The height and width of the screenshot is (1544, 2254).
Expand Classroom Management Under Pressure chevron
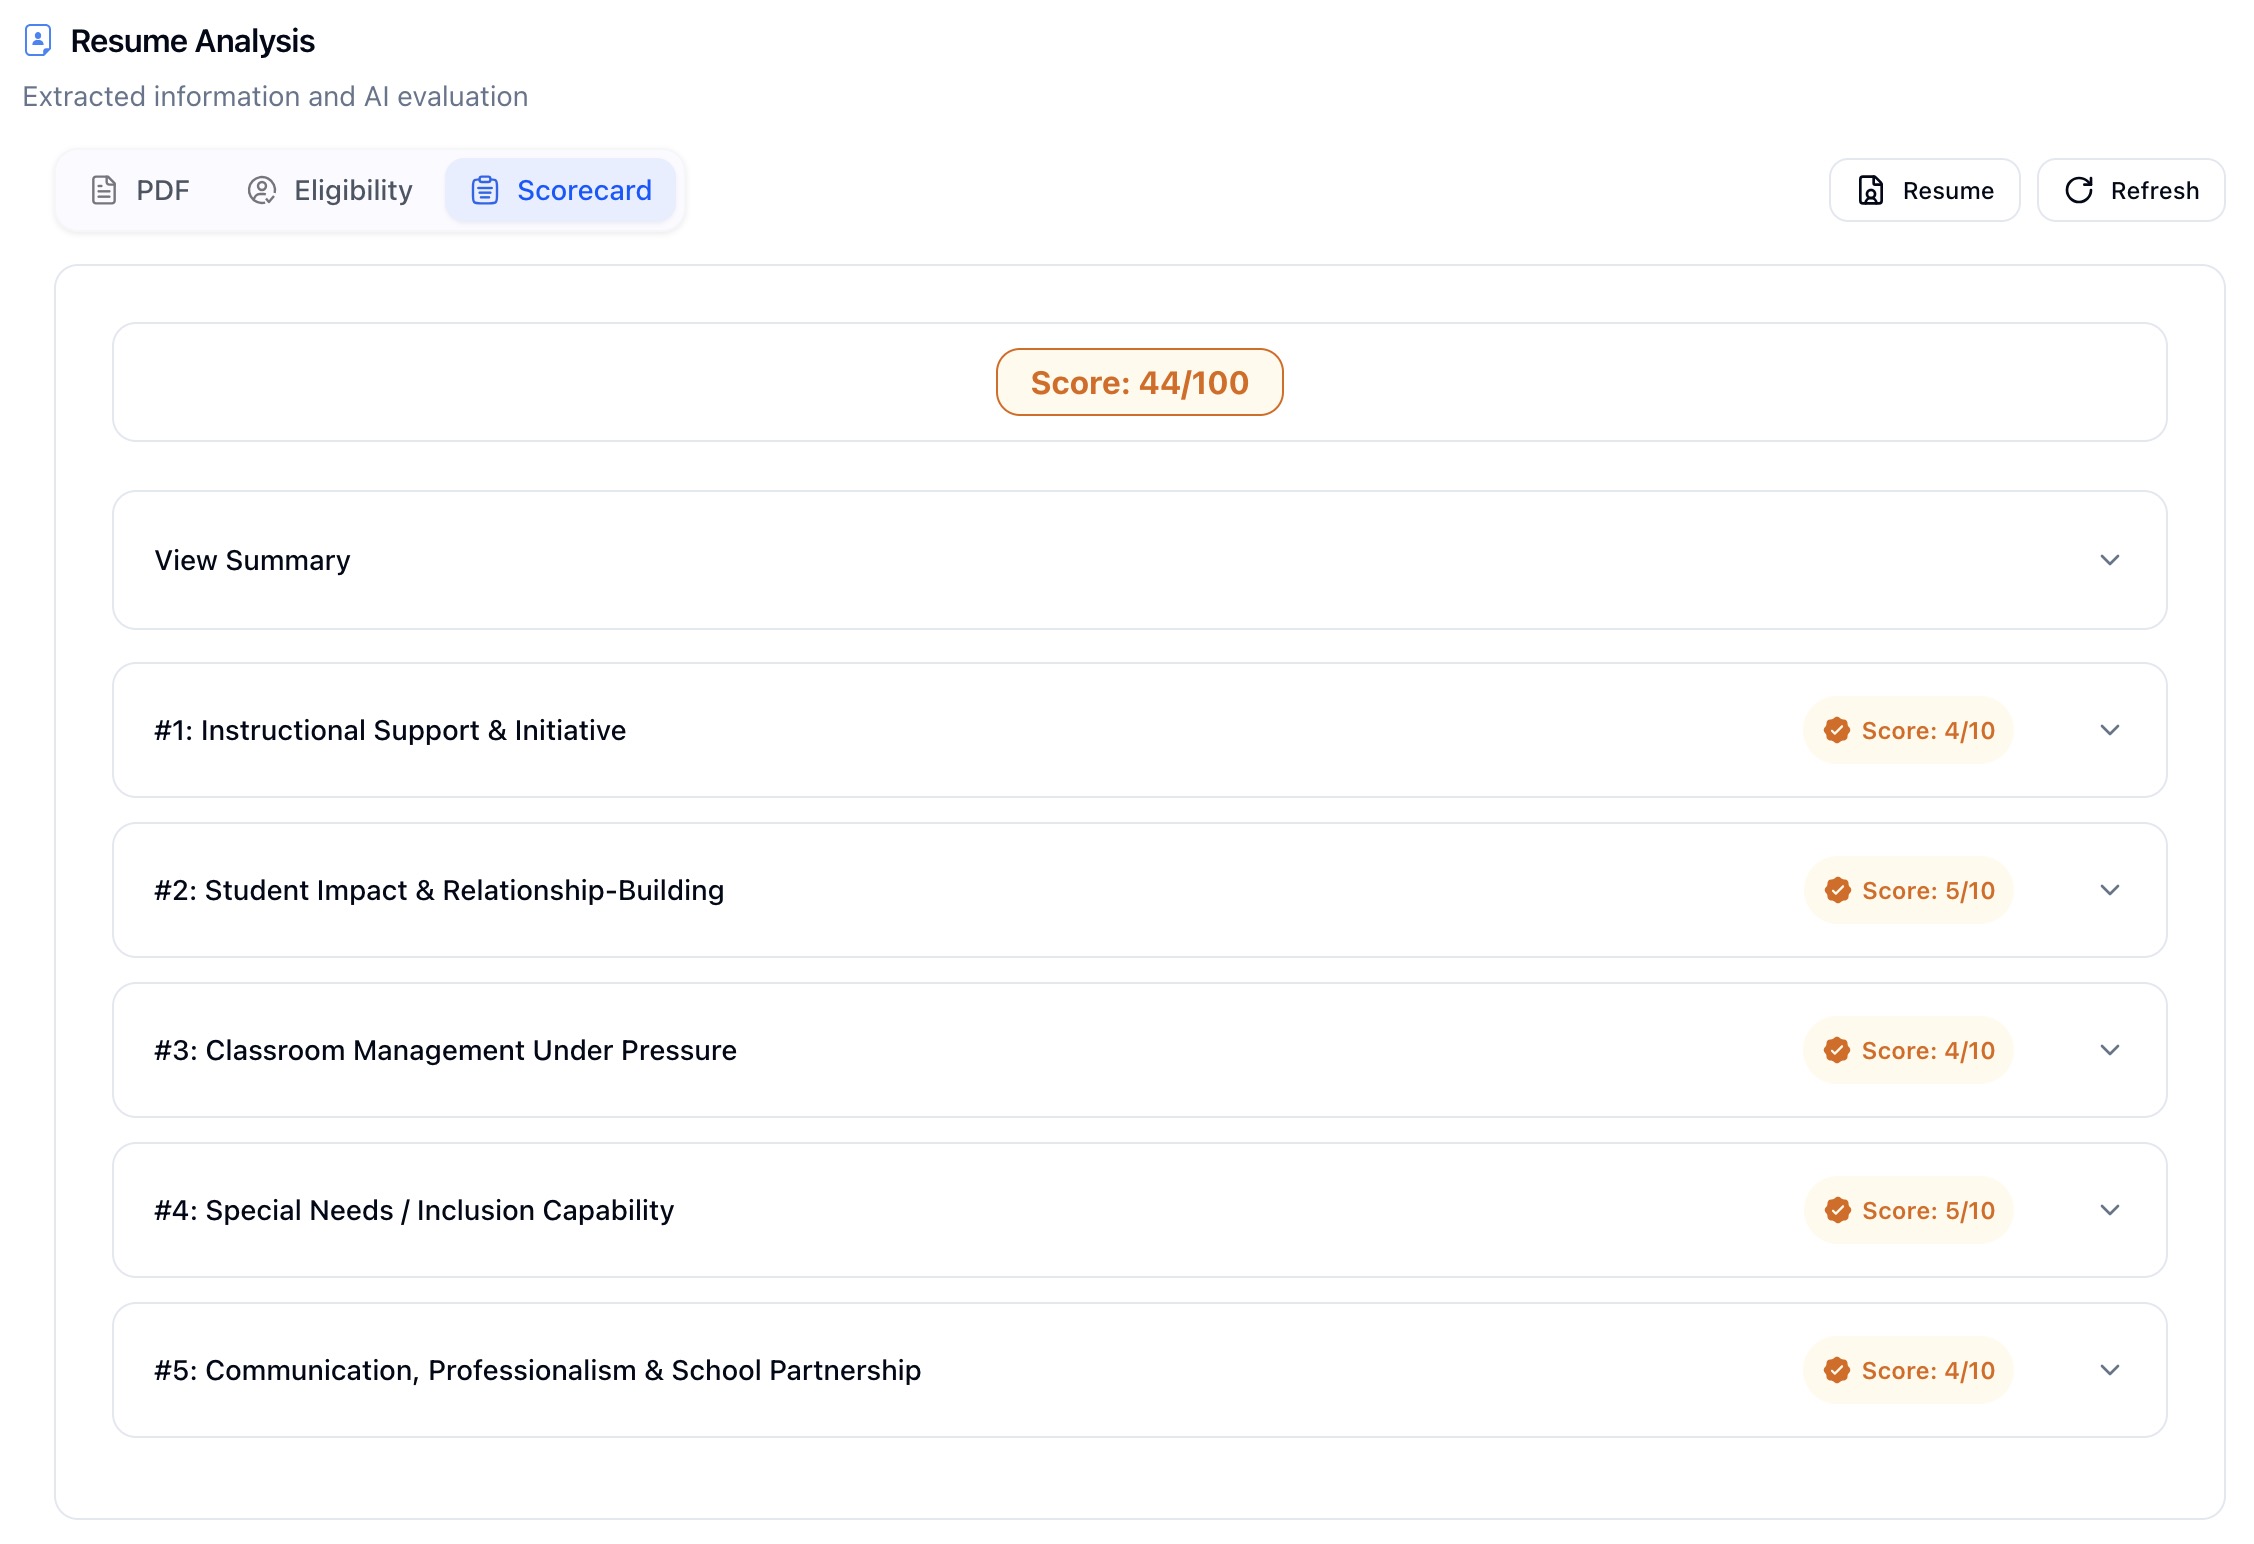2109,1050
